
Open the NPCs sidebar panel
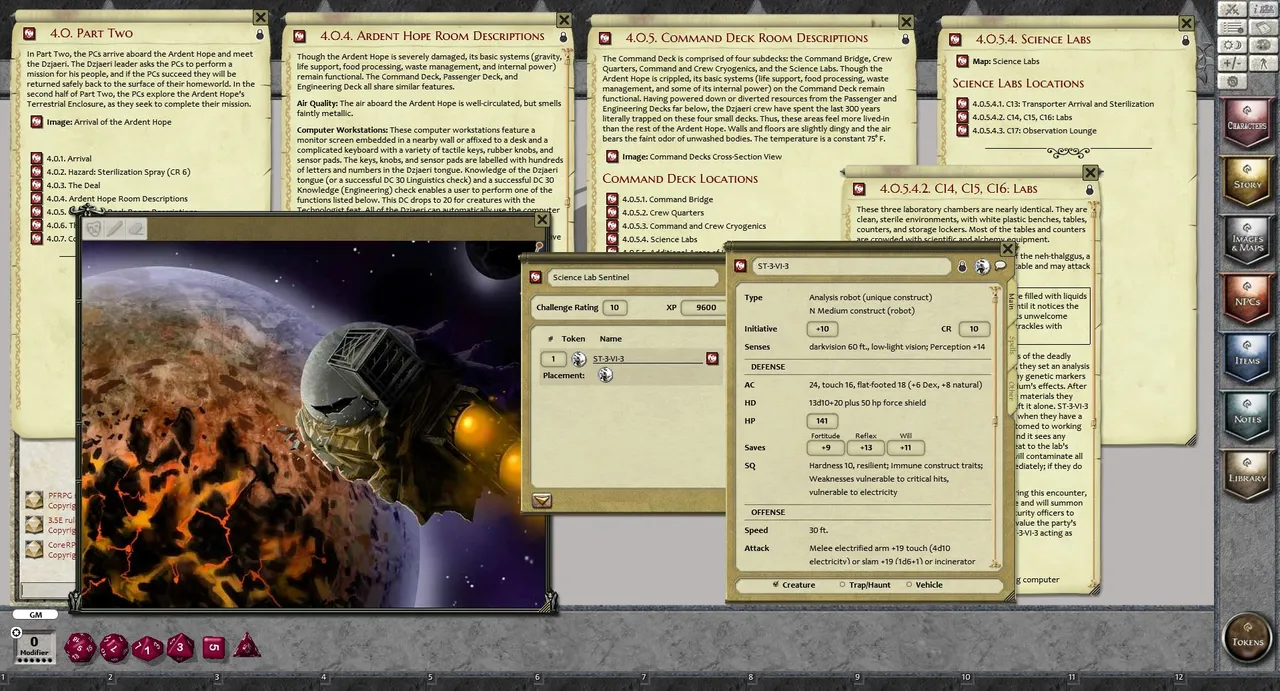1246,298
